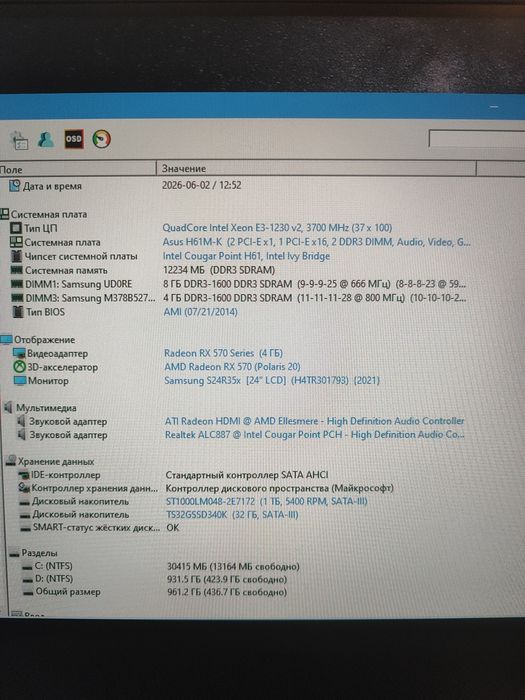The height and width of the screenshot is (700, 525).
Task: Open the AMI (07/21/2014) BIOS link
Action: point(200,312)
